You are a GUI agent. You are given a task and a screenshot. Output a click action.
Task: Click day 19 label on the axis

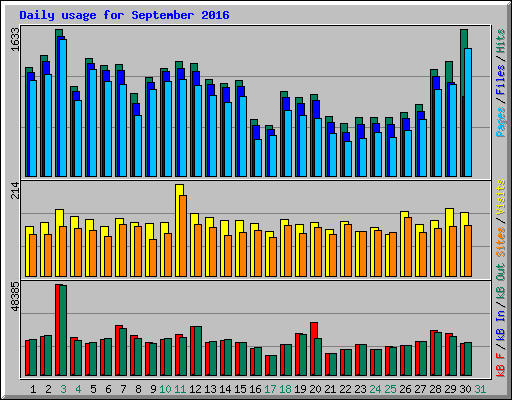300,389
